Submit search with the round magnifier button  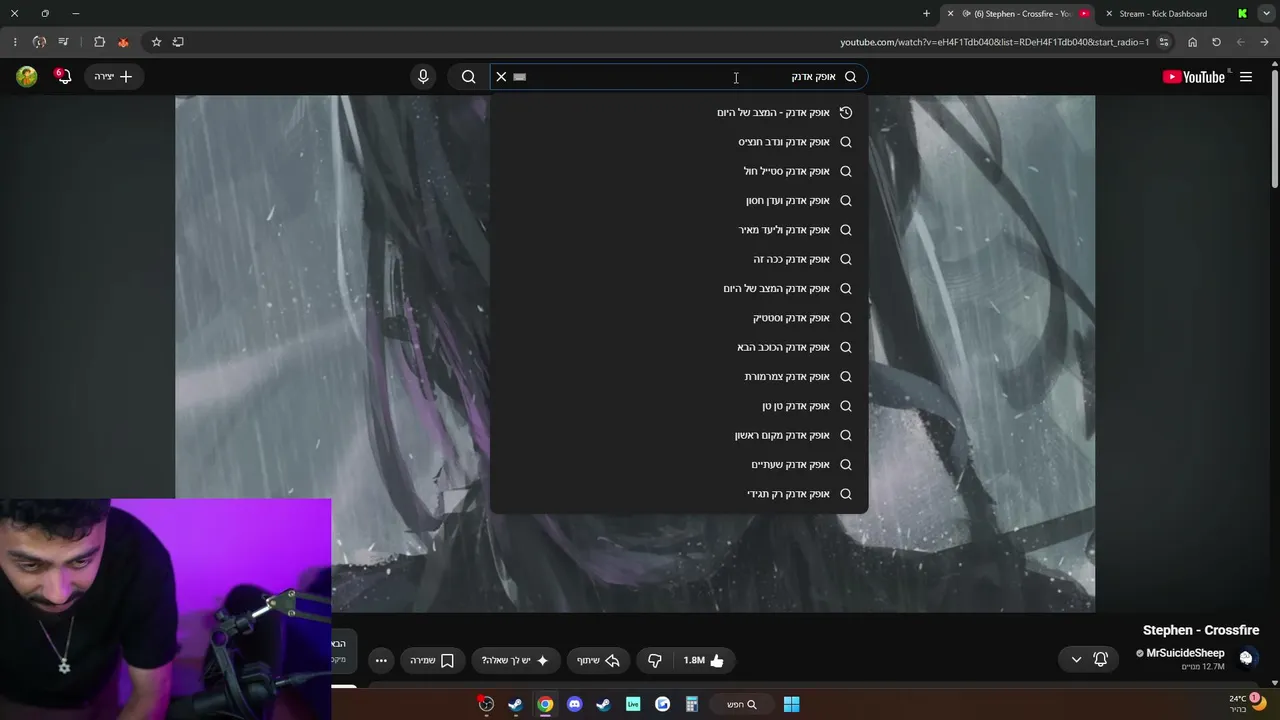tap(468, 77)
